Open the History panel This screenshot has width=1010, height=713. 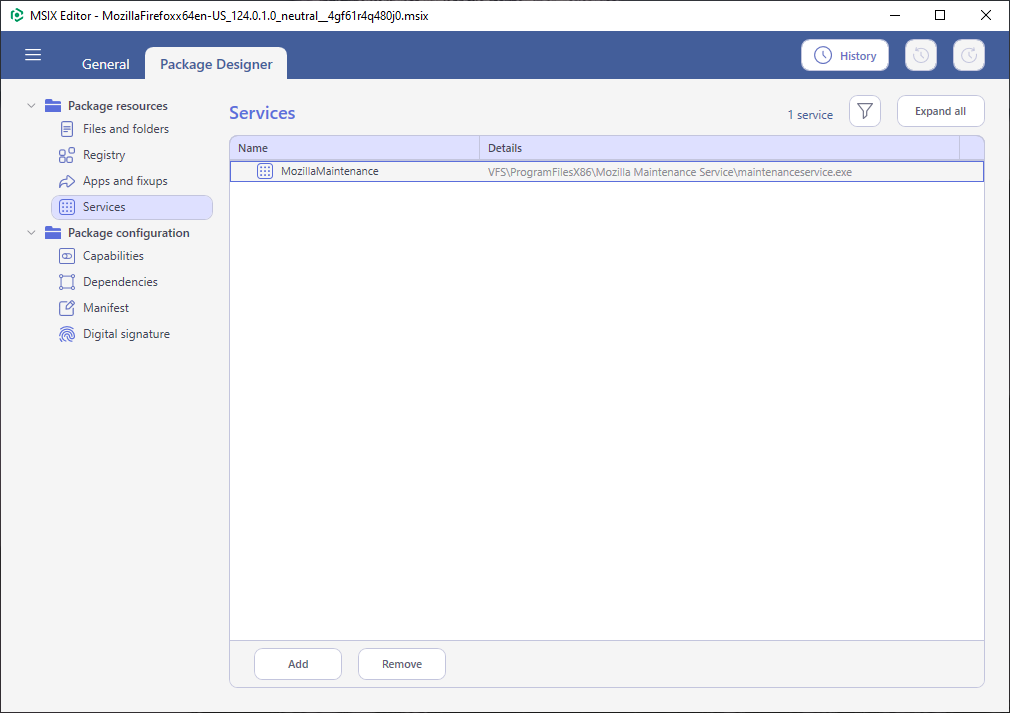(844, 55)
